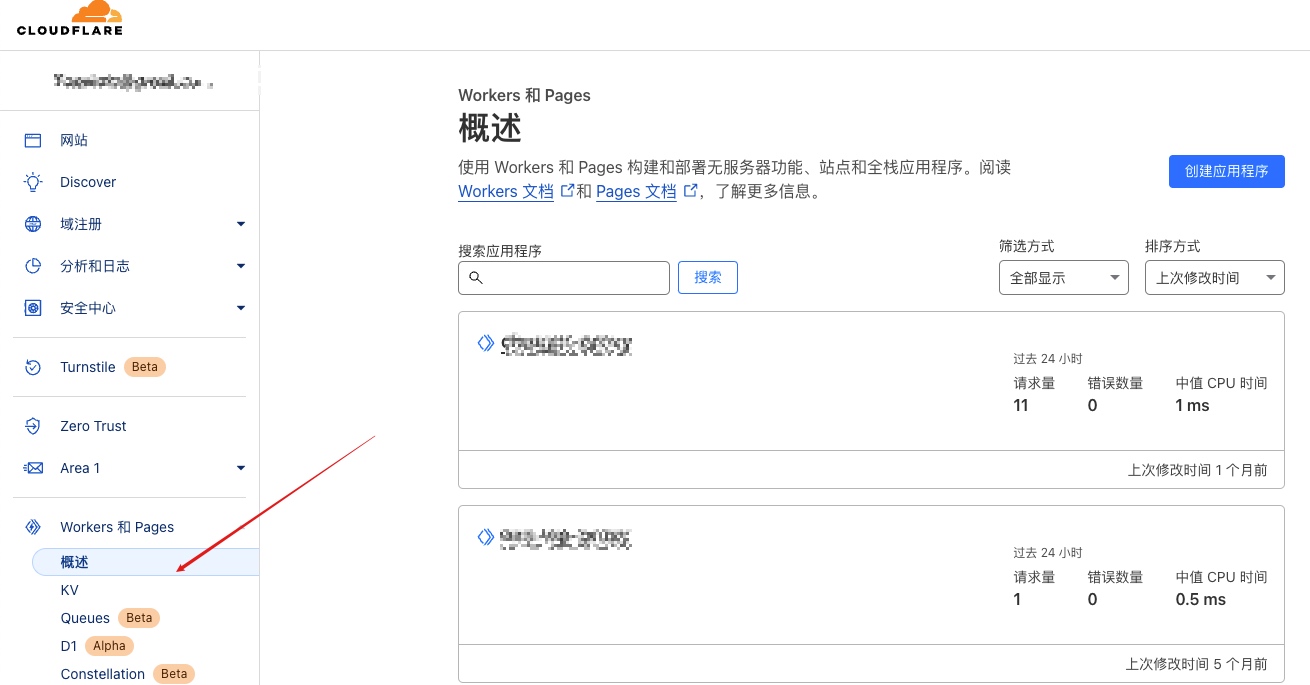Click the Beta badge next to Constellation
The image size is (1310, 685).
174,674
